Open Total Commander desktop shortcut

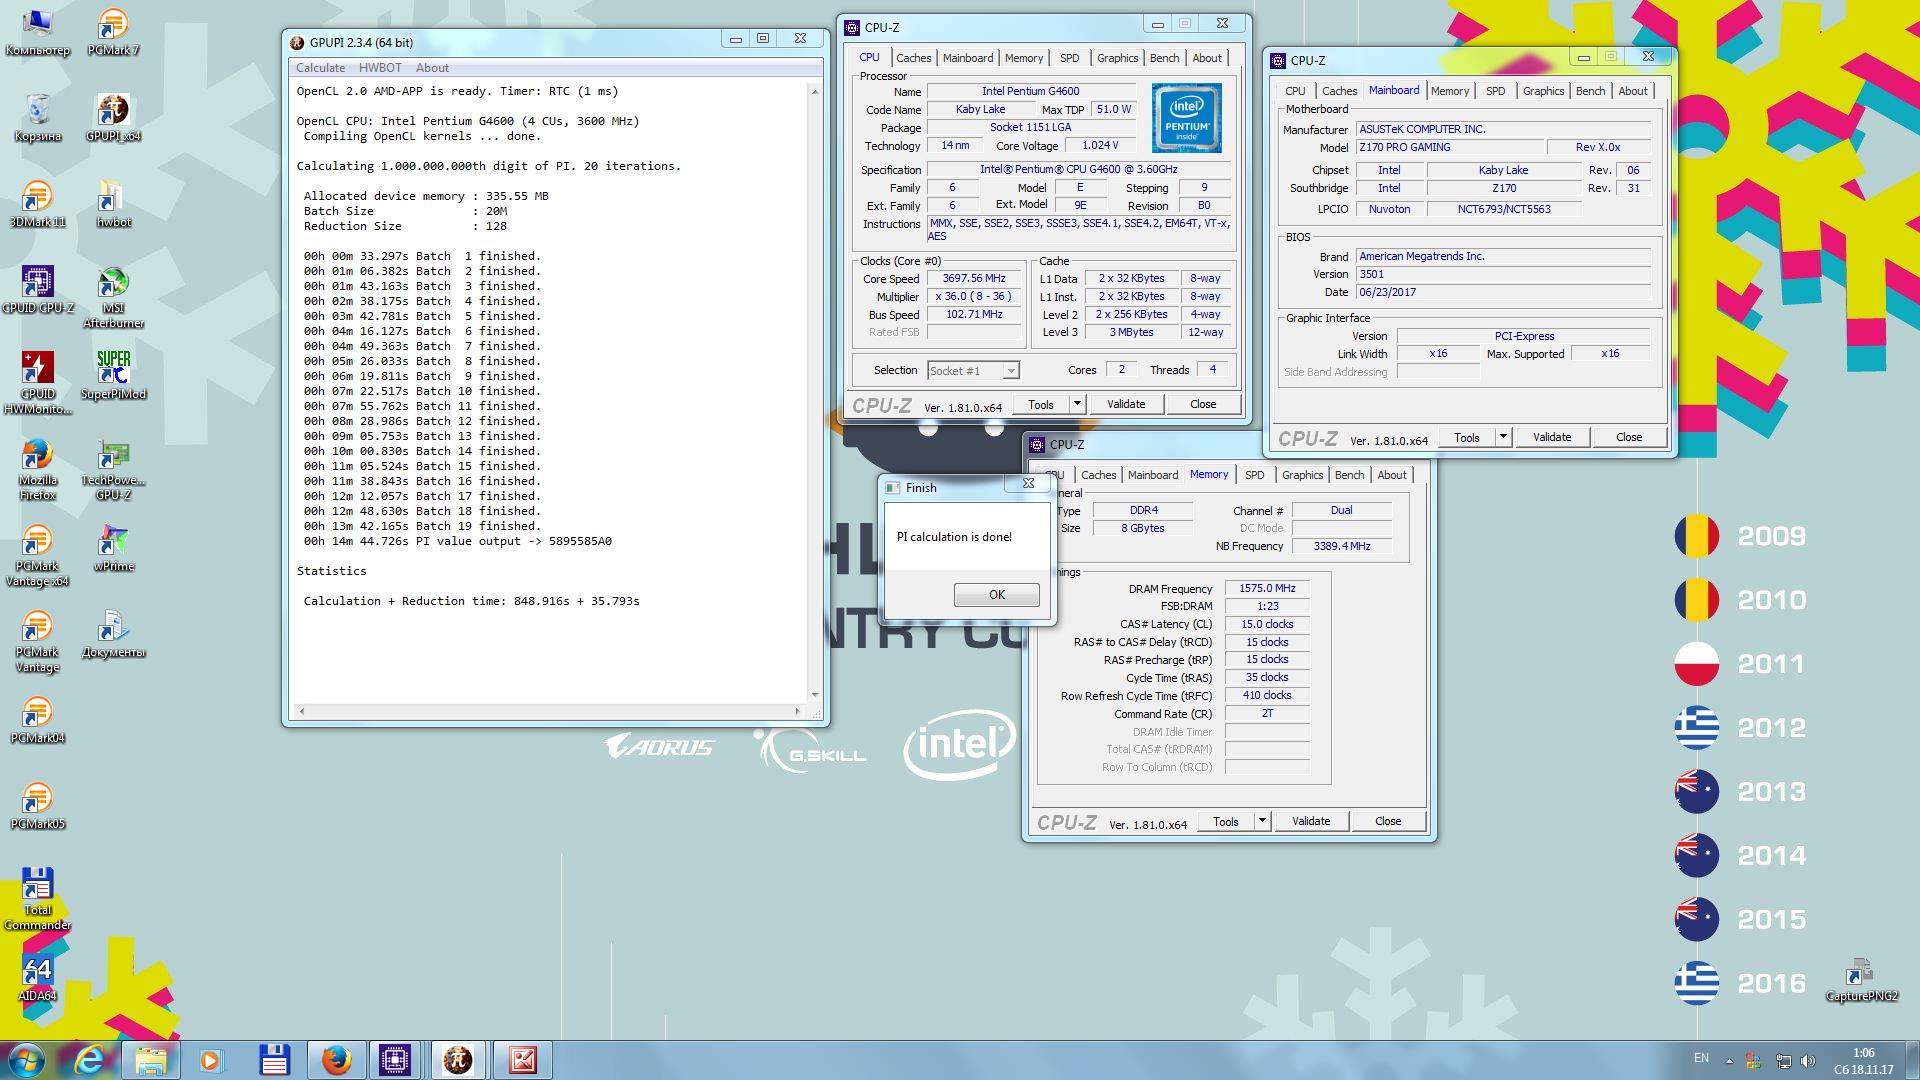[37, 899]
